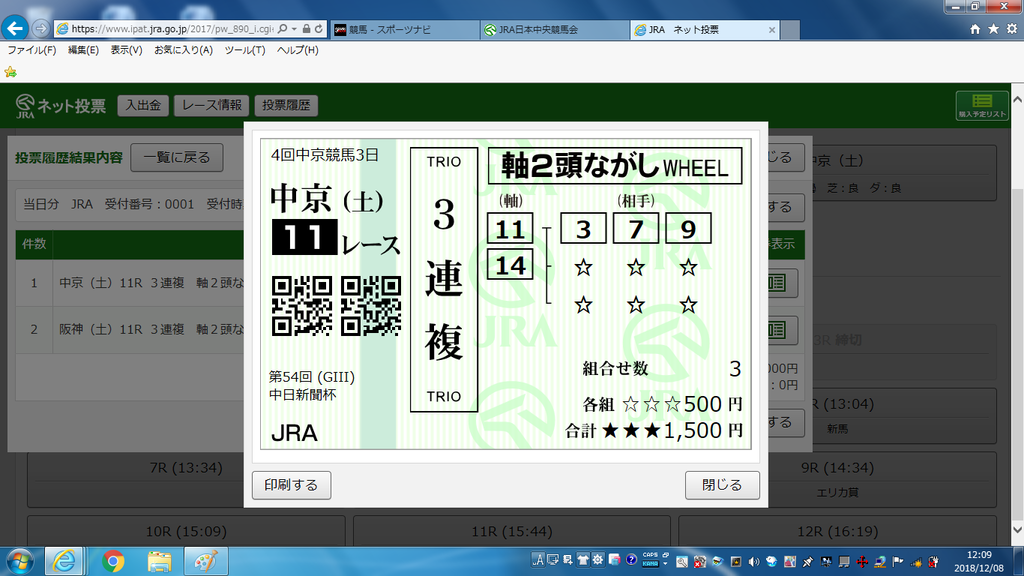Click the red four-arrow tray icon
Viewport: 1024px width, 576px height.
click(x=862, y=562)
